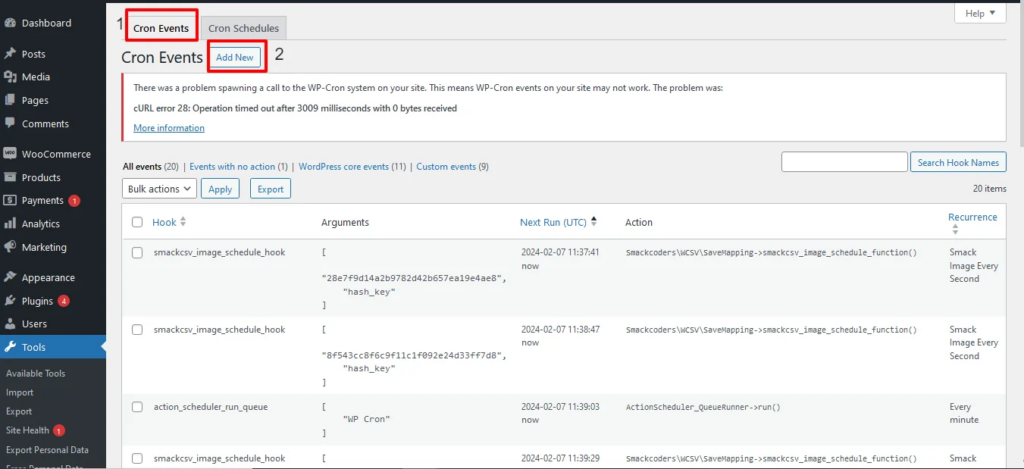This screenshot has width=1024, height=469.
Task: Open Available Tools submenu item
Action: click(35, 374)
